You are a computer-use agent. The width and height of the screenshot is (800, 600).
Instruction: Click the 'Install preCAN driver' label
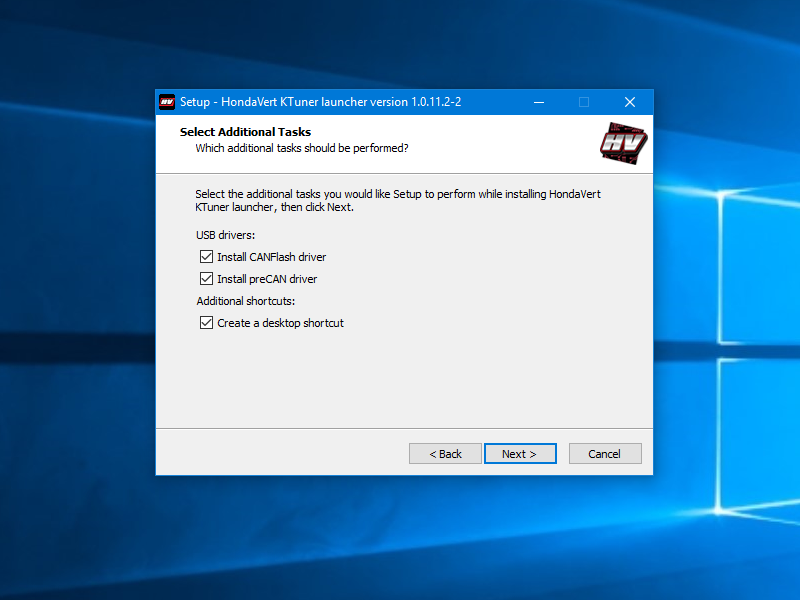[x=267, y=279]
